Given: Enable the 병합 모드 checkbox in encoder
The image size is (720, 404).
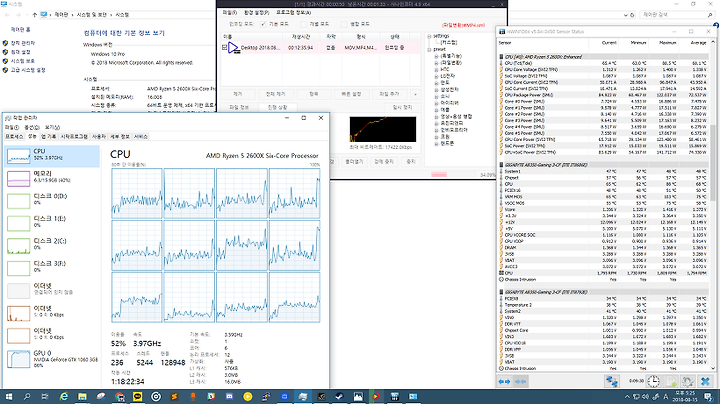Looking at the screenshot, I should tap(344, 24).
